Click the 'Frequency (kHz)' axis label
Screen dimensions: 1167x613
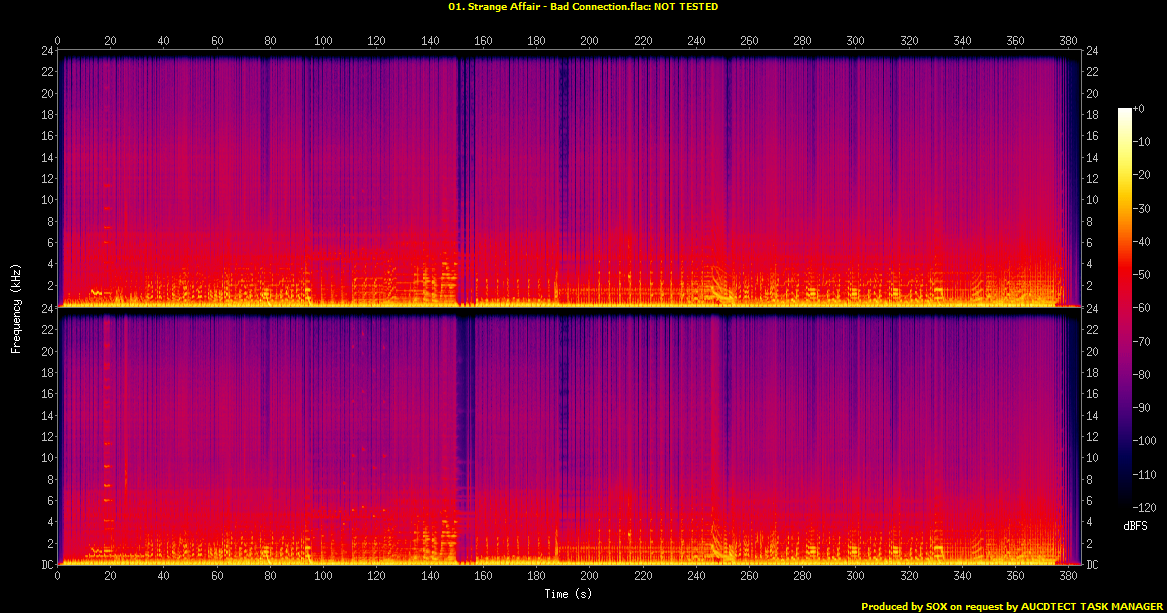tap(16, 308)
